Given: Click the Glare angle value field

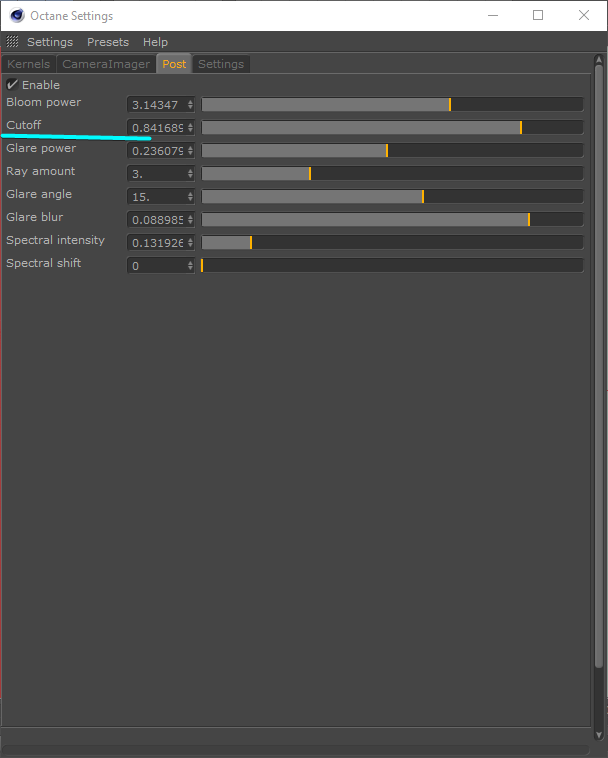Looking at the screenshot, I should pos(160,197).
